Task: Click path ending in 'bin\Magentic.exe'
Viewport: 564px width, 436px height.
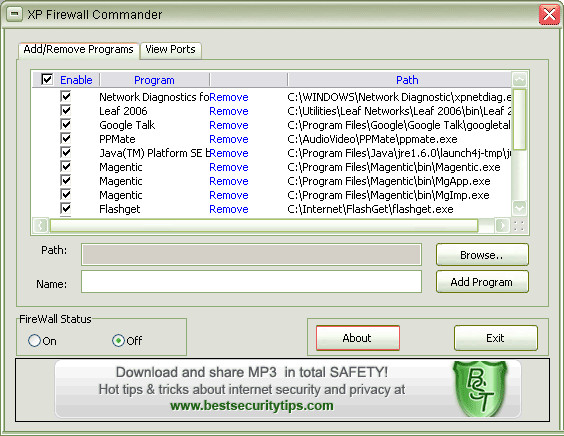Action: pyautogui.click(x=394, y=167)
